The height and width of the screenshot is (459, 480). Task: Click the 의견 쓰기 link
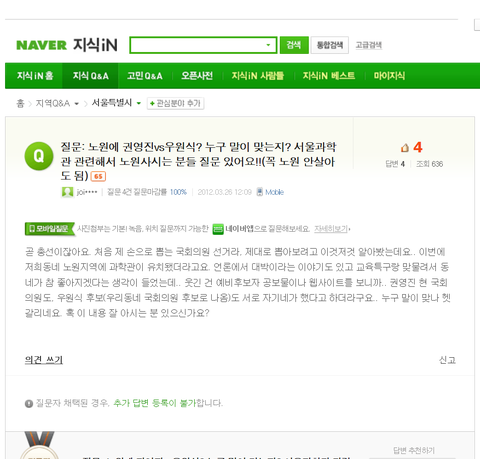click(x=44, y=360)
